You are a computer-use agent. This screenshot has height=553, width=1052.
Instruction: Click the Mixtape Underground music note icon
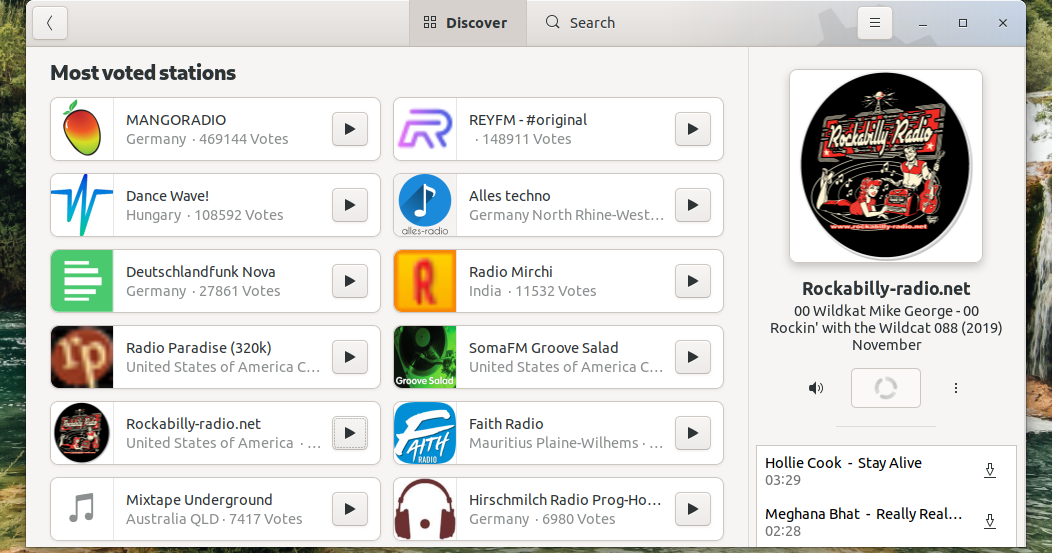82,509
